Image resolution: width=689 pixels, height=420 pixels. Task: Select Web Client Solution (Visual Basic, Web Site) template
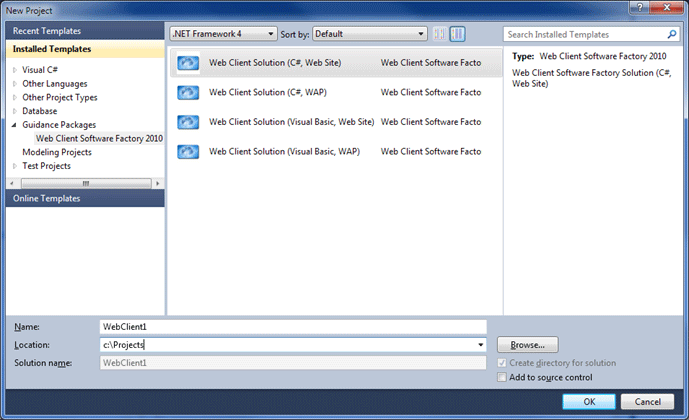pyautogui.click(x=336, y=122)
